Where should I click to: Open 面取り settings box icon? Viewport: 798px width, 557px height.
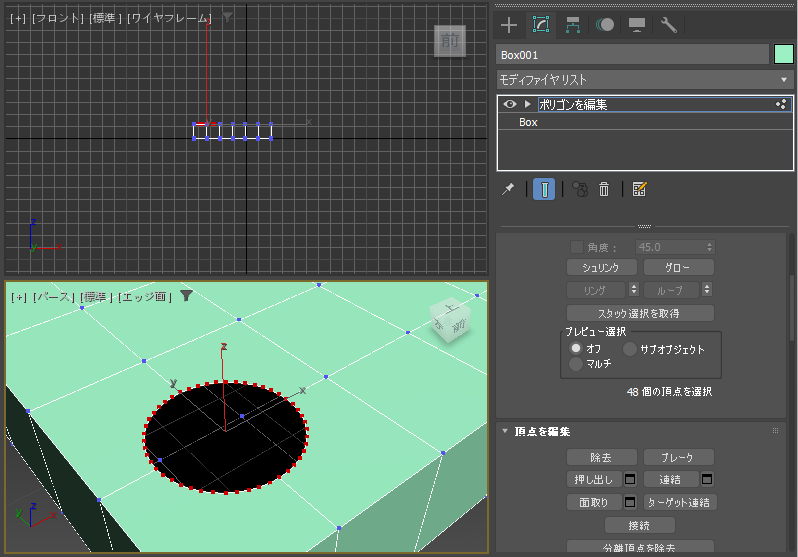(x=630, y=503)
